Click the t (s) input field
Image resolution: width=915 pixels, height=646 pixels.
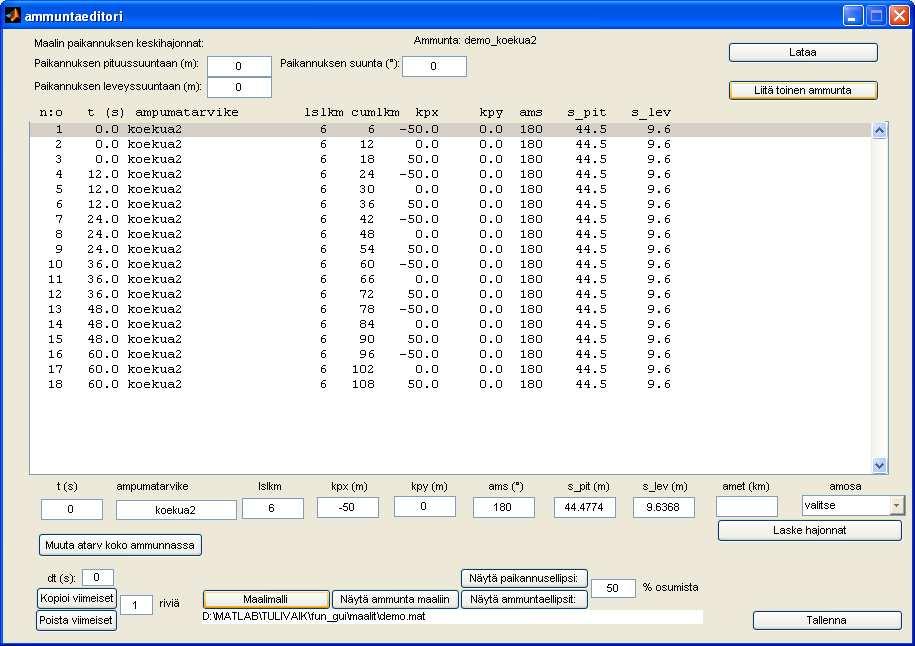coord(71,509)
